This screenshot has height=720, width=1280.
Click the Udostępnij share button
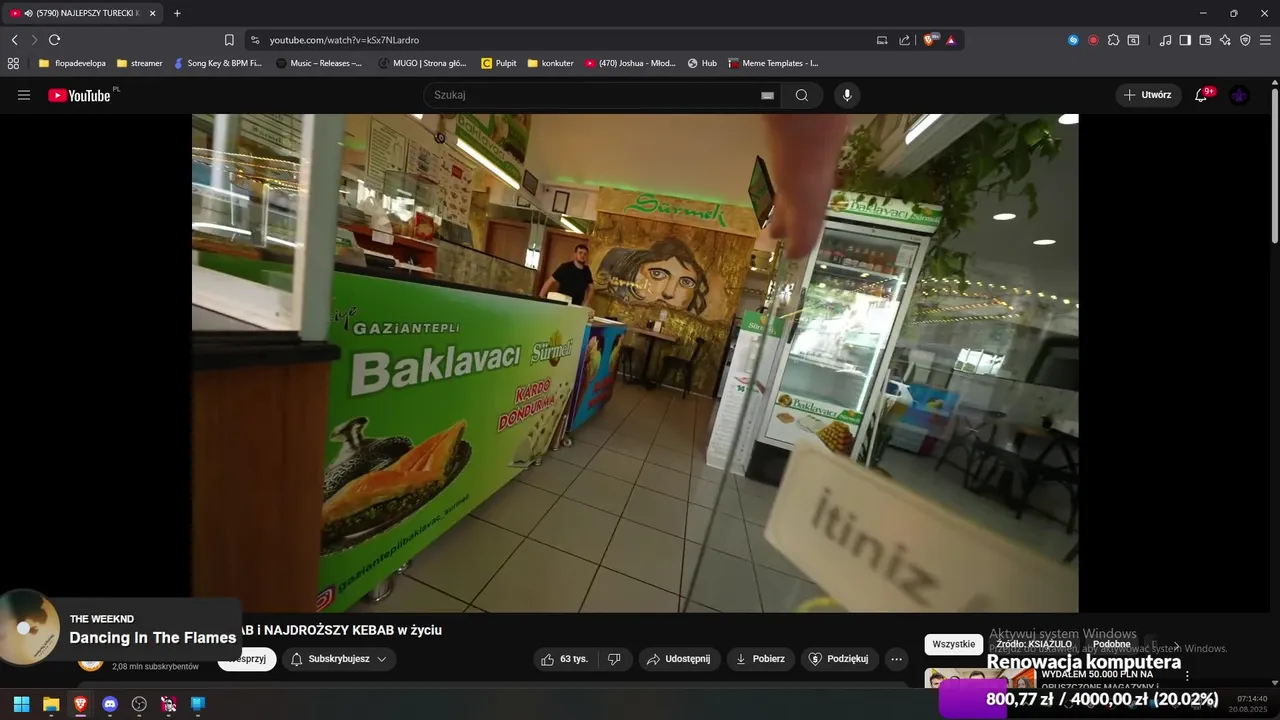679,659
